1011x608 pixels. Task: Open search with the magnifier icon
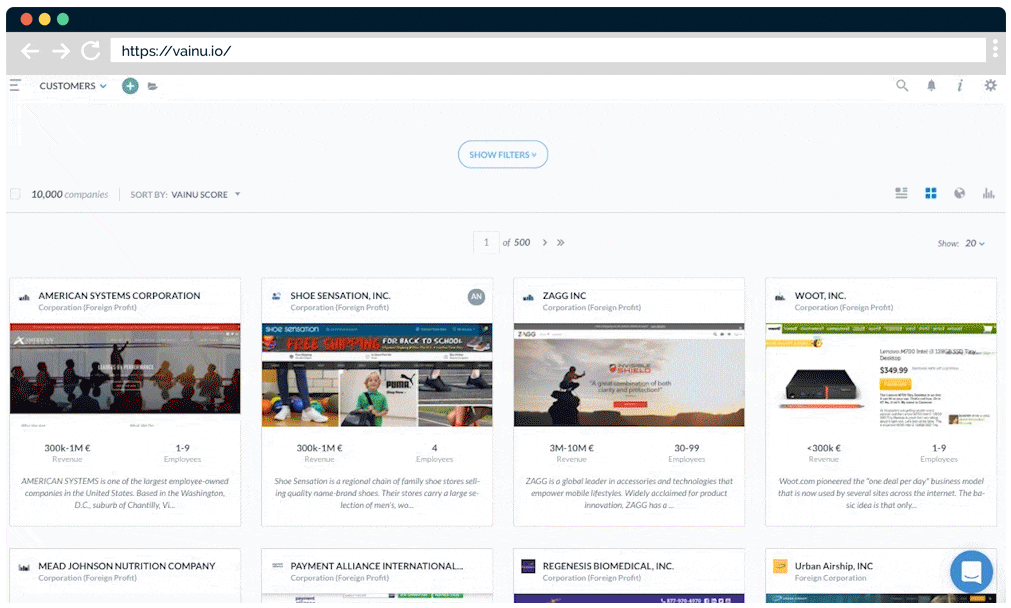click(x=902, y=86)
